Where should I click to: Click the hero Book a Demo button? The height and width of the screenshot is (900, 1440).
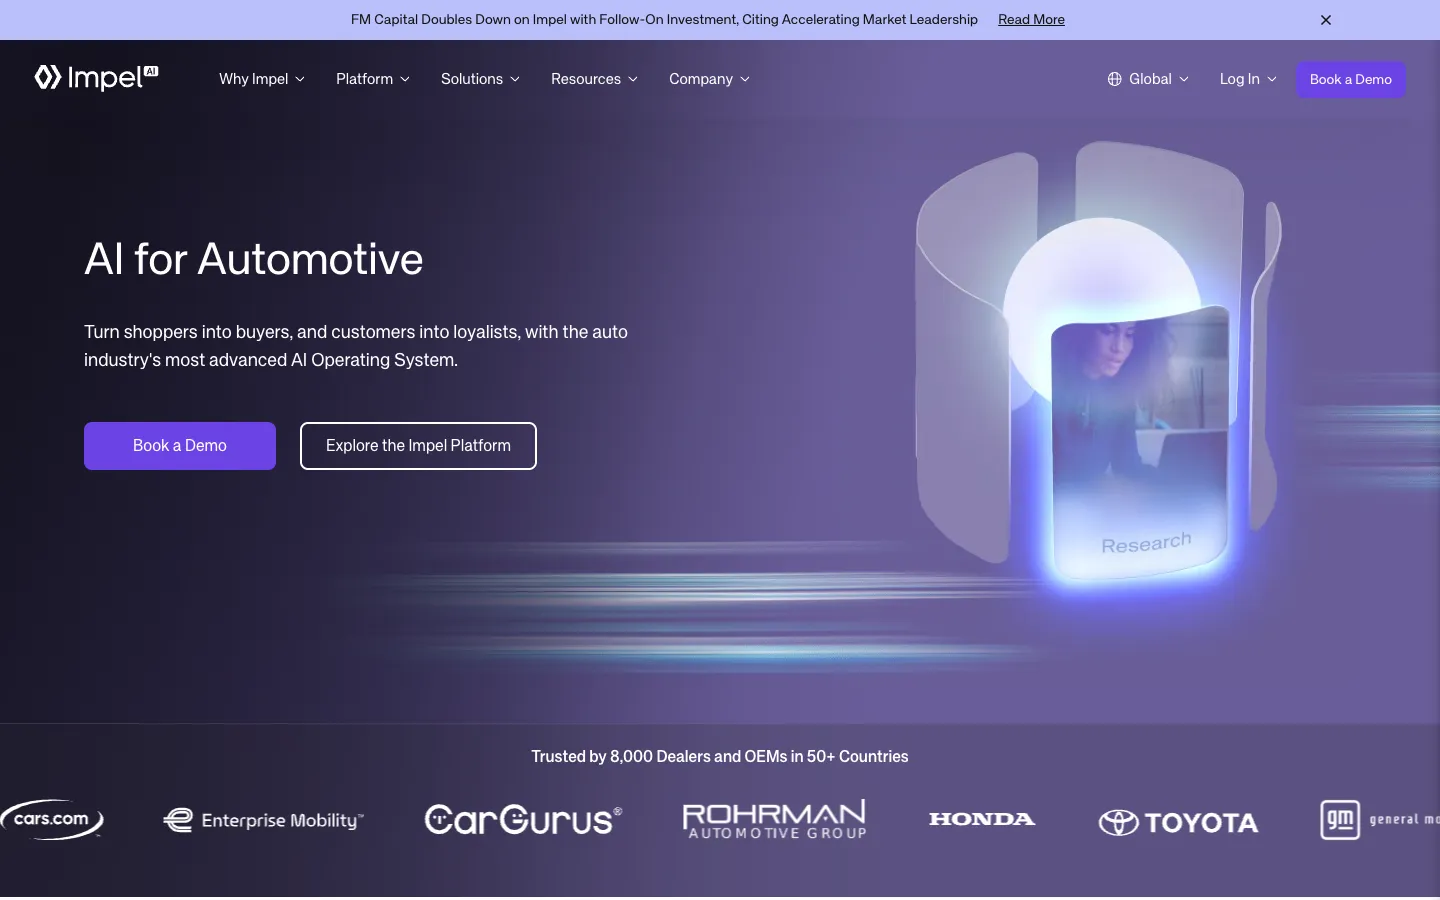coord(180,446)
